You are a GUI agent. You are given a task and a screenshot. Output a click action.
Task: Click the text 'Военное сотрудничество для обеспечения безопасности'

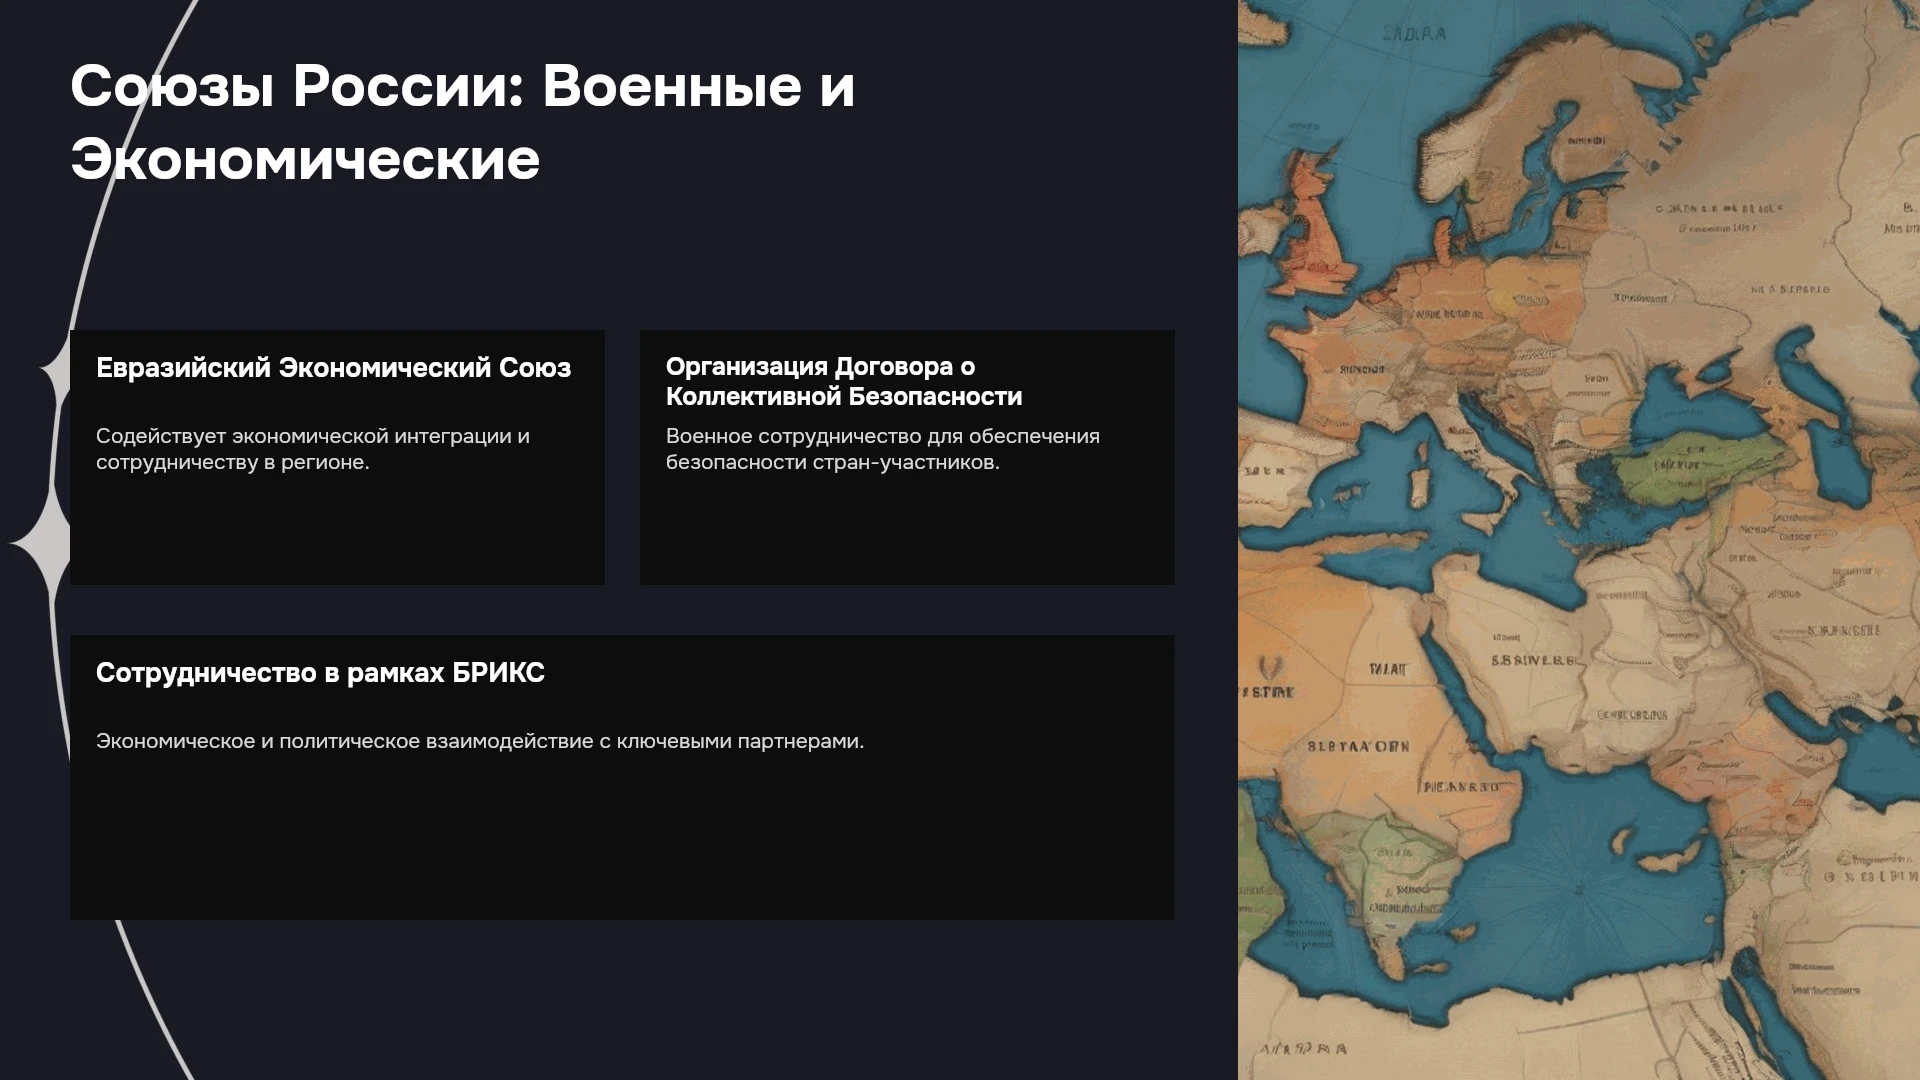(883, 449)
